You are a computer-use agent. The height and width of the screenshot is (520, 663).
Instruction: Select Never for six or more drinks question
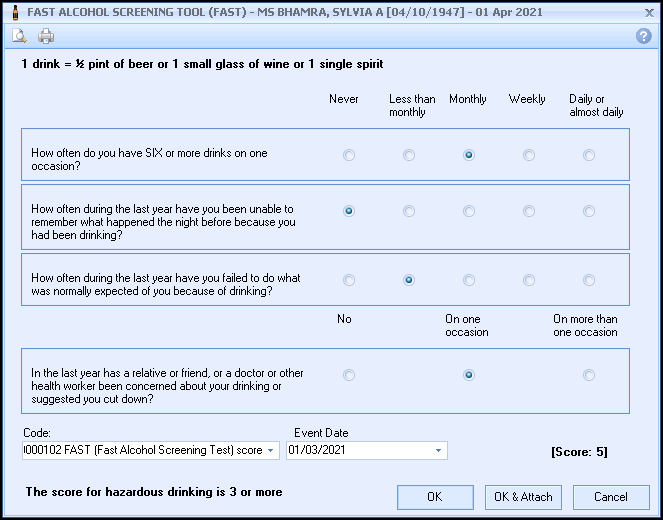click(x=349, y=155)
